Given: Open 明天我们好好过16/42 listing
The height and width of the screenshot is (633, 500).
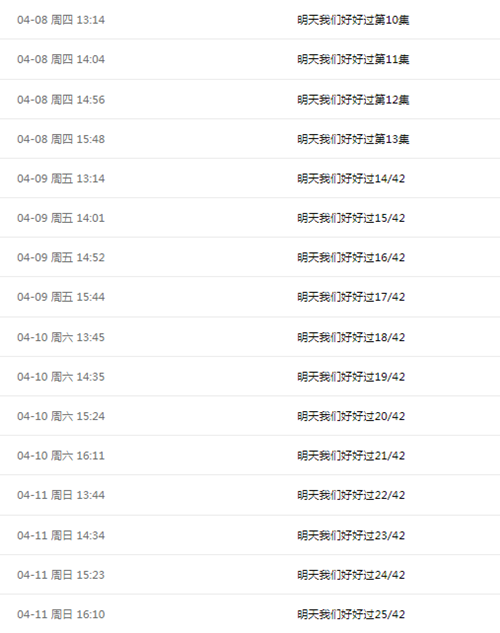Looking at the screenshot, I should point(351,258).
